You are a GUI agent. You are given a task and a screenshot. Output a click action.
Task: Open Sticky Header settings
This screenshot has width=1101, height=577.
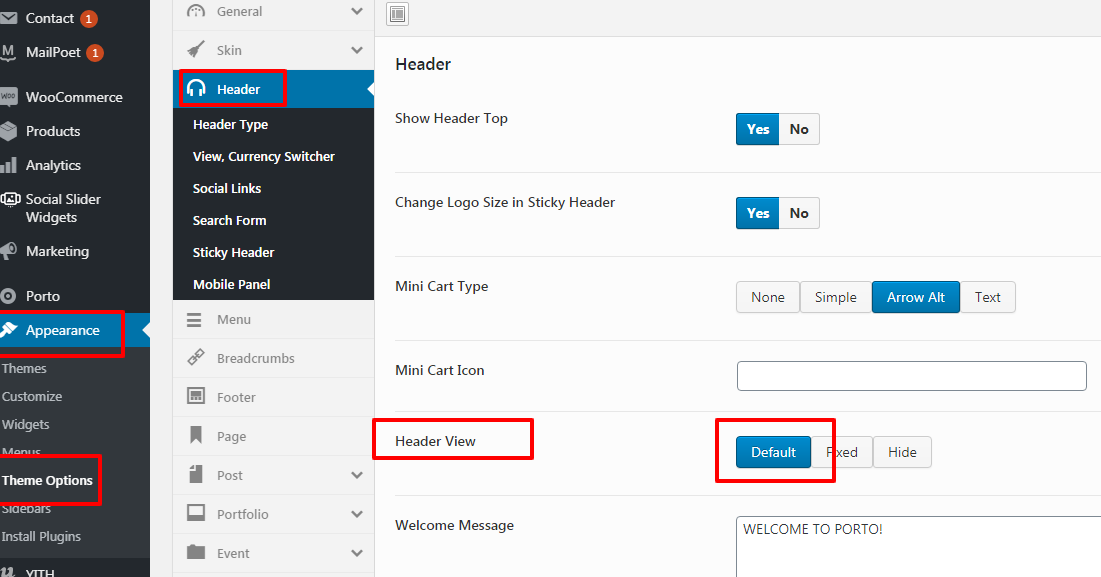point(233,253)
